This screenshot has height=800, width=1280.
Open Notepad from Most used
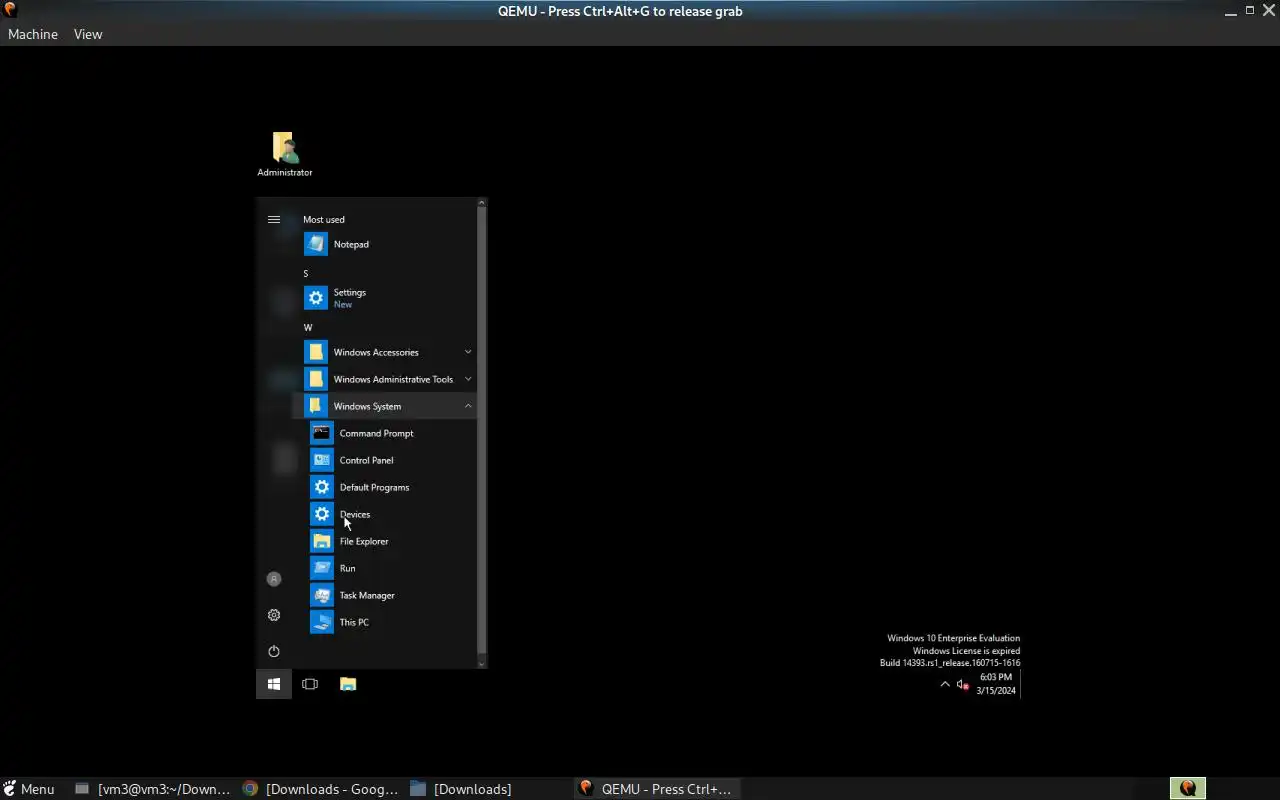(388, 244)
